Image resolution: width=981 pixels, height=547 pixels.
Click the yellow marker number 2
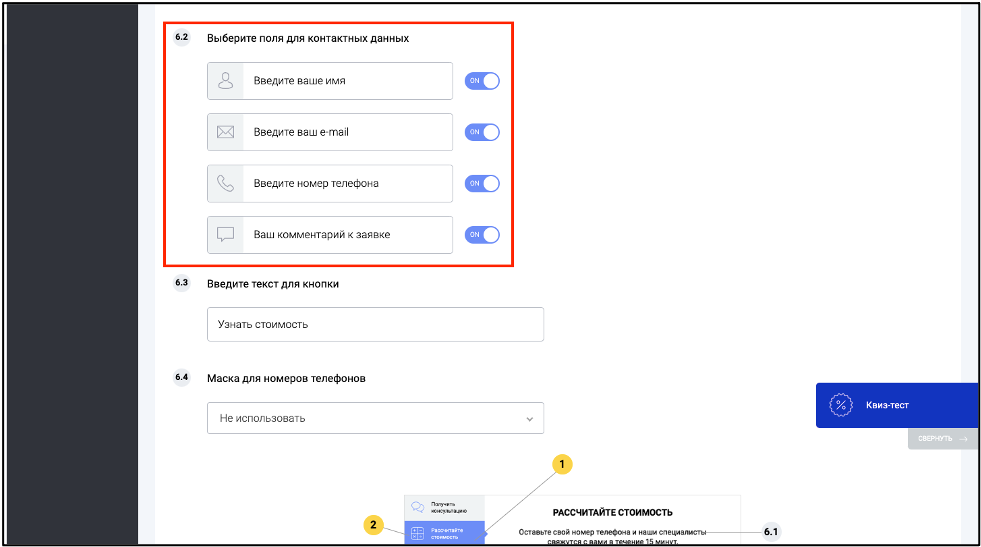(374, 524)
